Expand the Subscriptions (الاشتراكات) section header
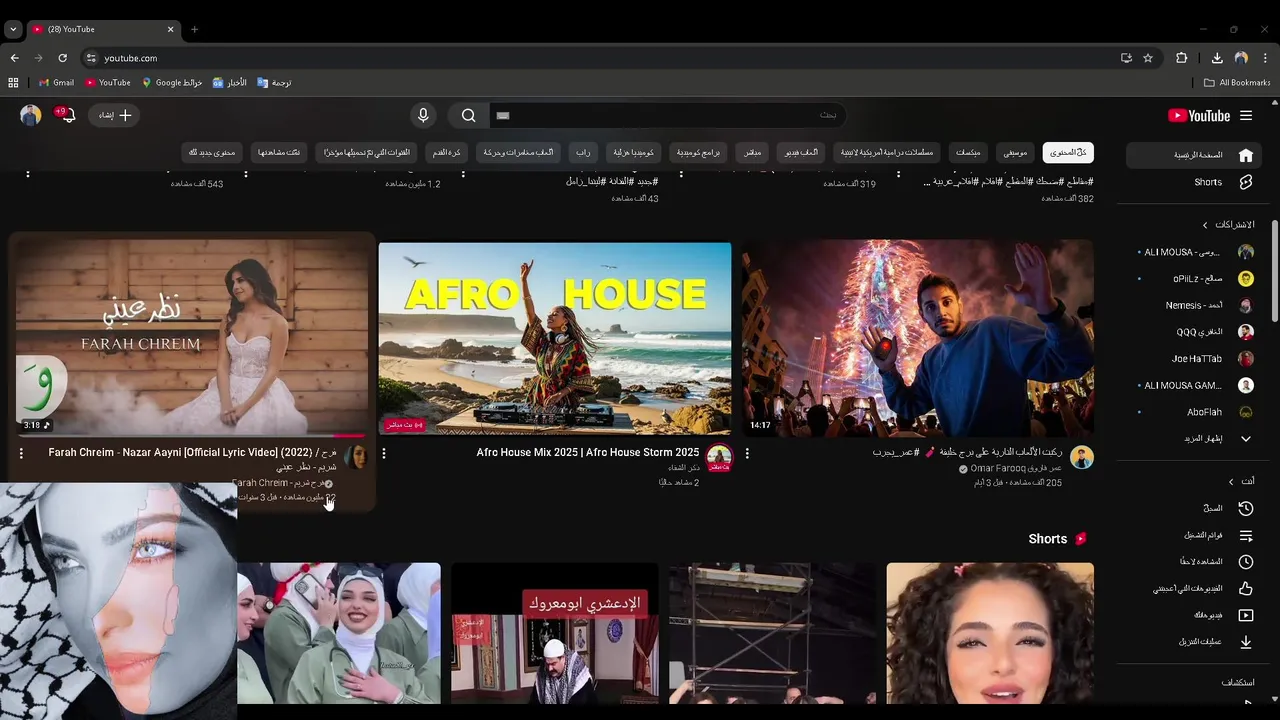 1228,225
